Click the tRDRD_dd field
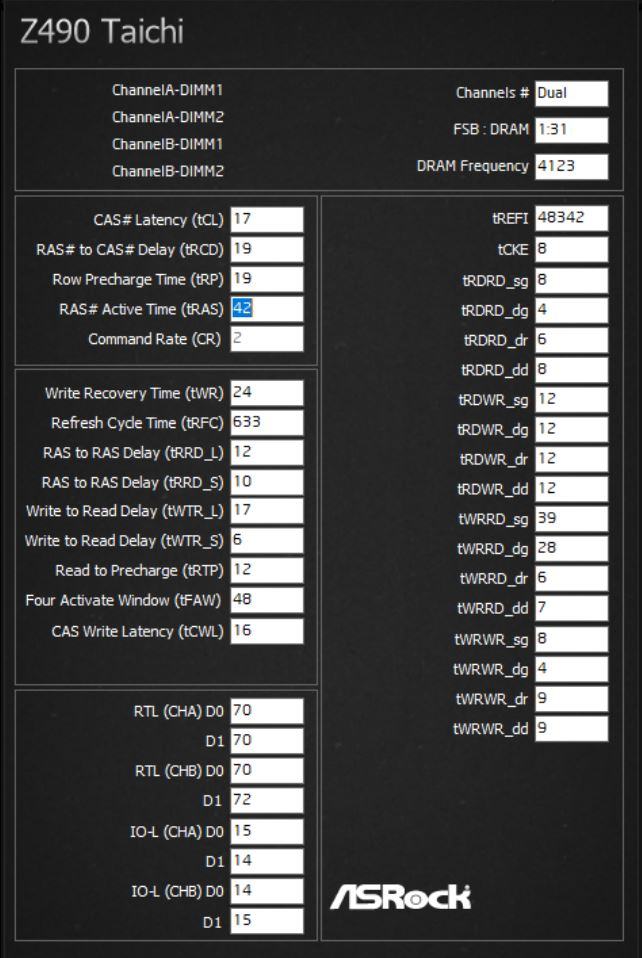Viewport: 642px width, 958px height. point(572,370)
